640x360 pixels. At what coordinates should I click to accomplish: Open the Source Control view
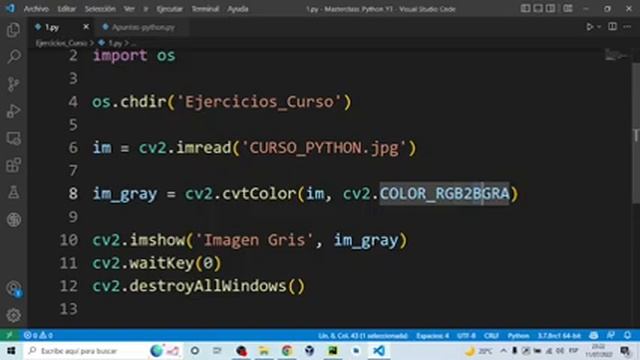pyautogui.click(x=13, y=84)
